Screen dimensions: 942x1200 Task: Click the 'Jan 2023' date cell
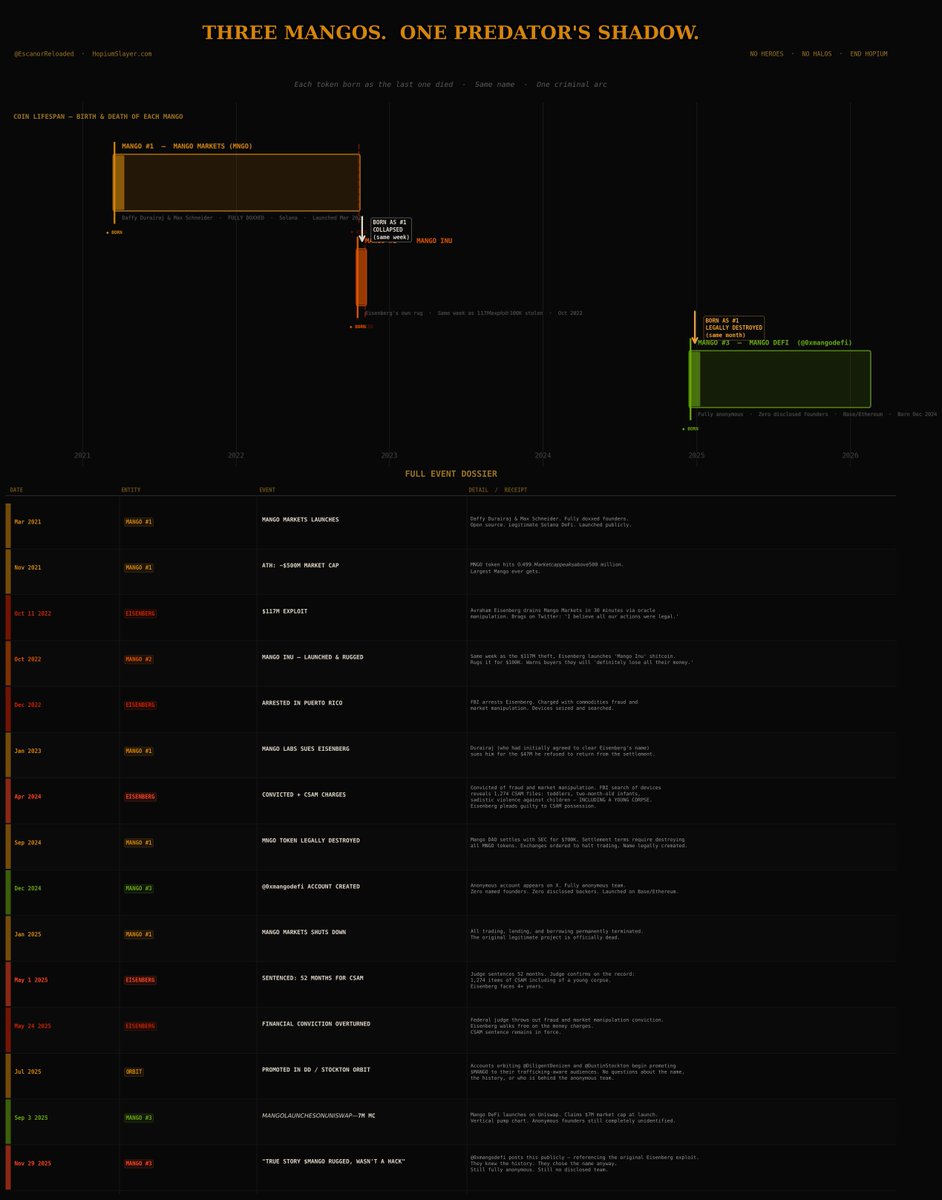pyautogui.click(x=27, y=751)
